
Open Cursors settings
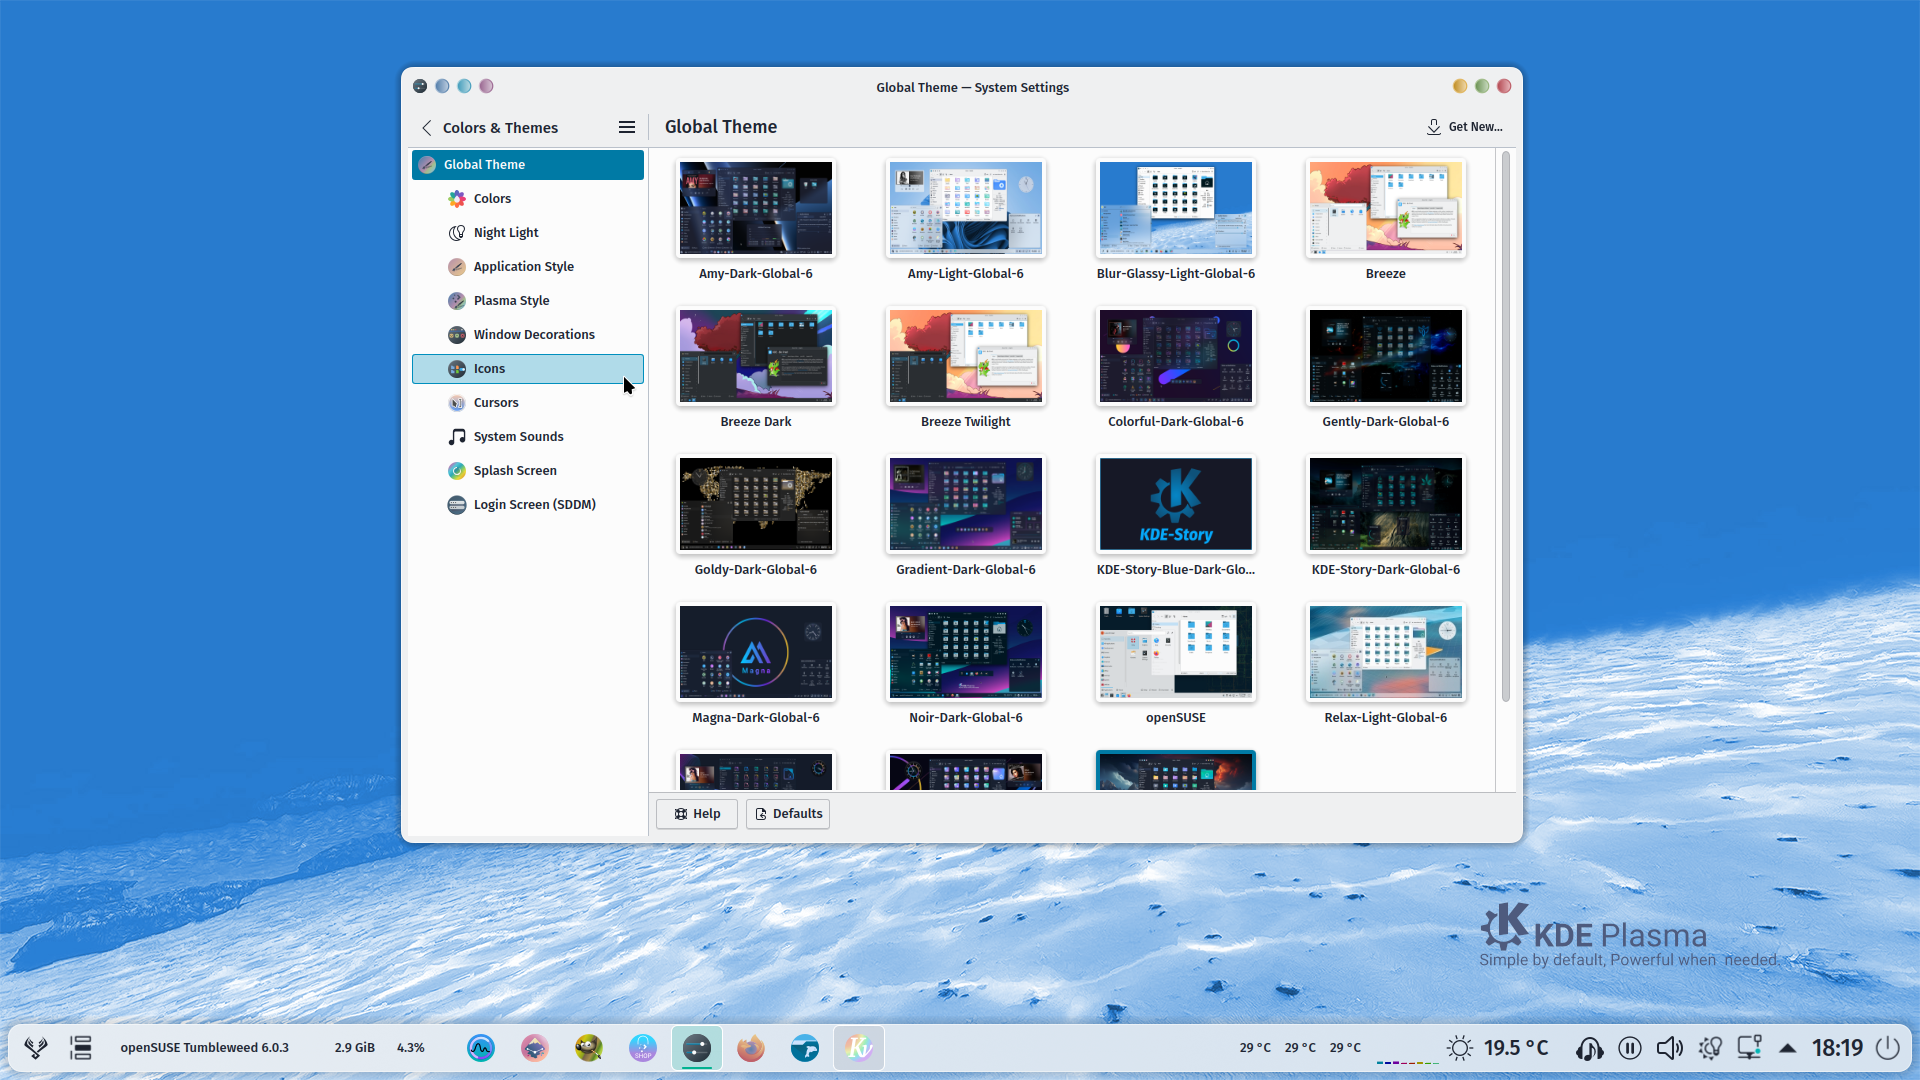[528, 402]
